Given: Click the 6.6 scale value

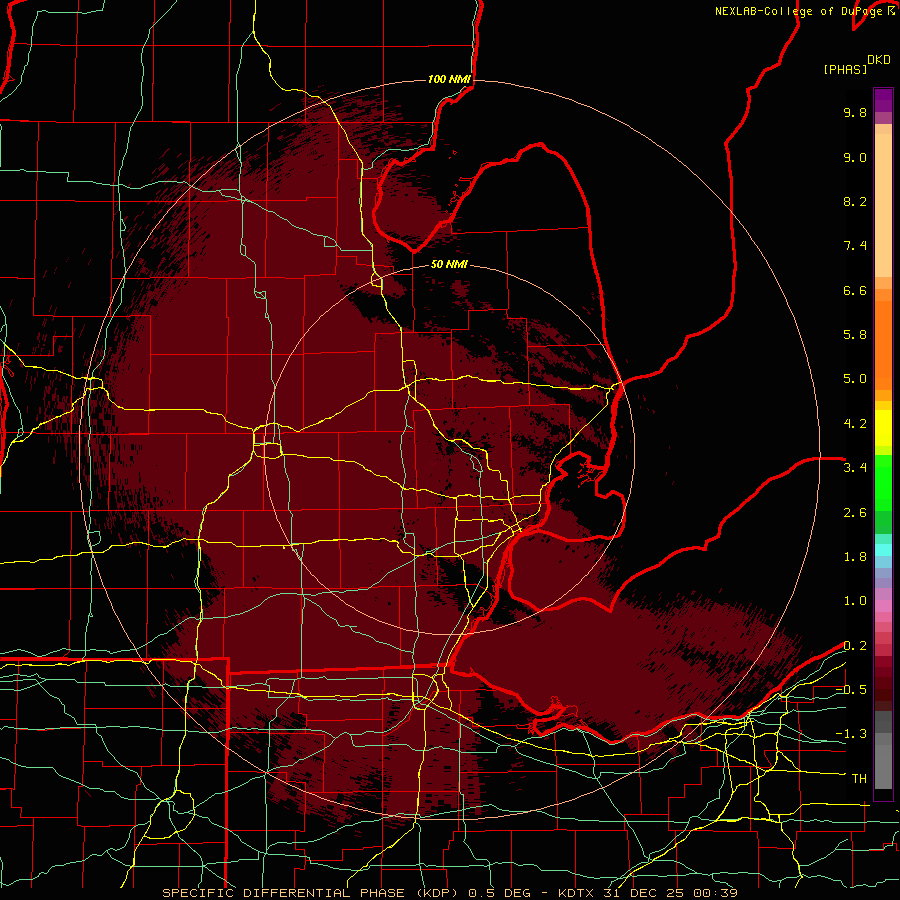Looking at the screenshot, I should pyautogui.click(x=855, y=290).
